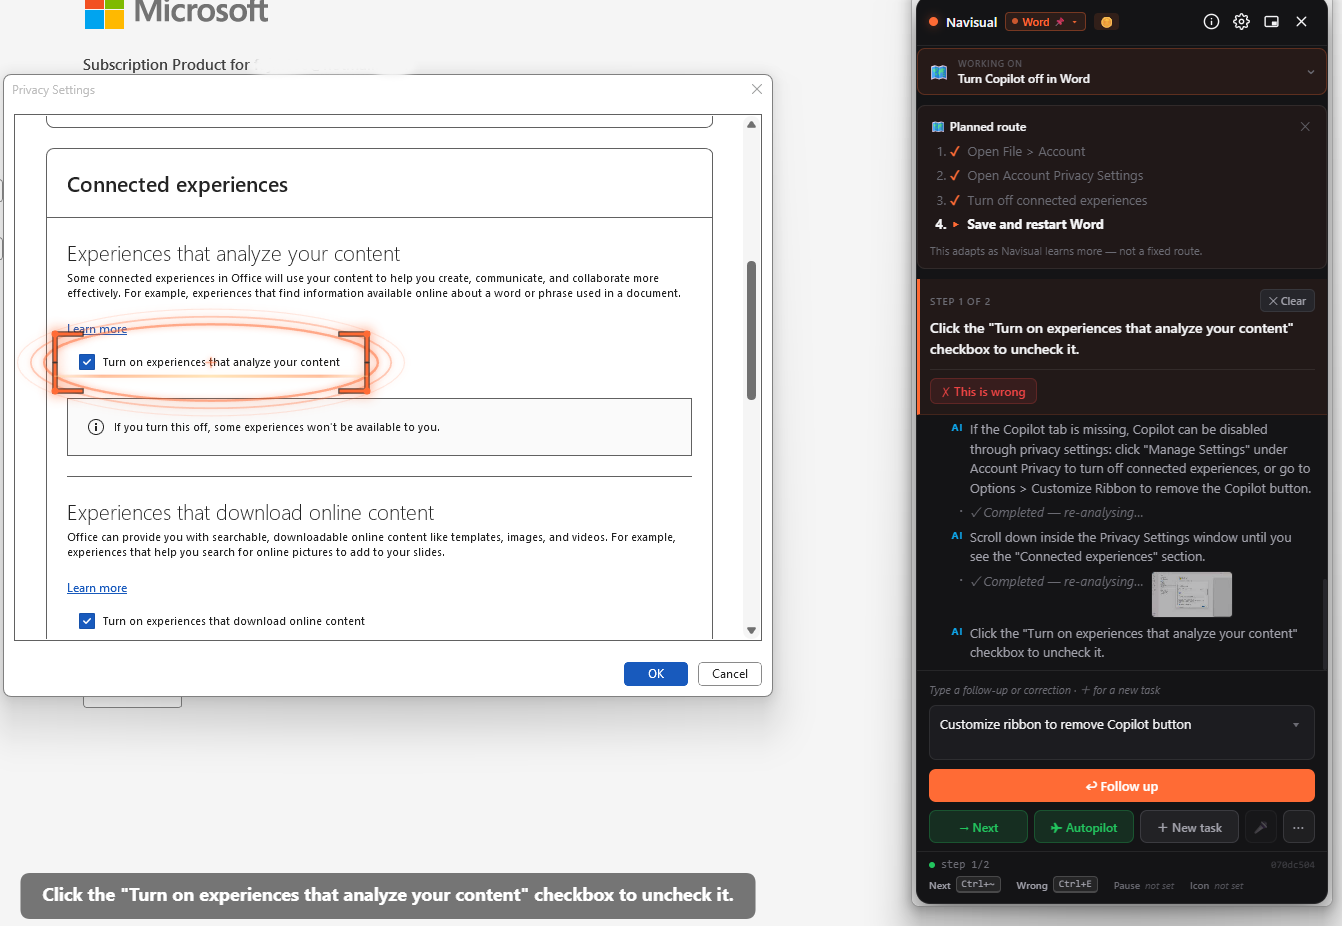Image resolution: width=1342 pixels, height=926 pixels.
Task: Click the Privacy Settings scrollbar thumb
Action: click(751, 330)
